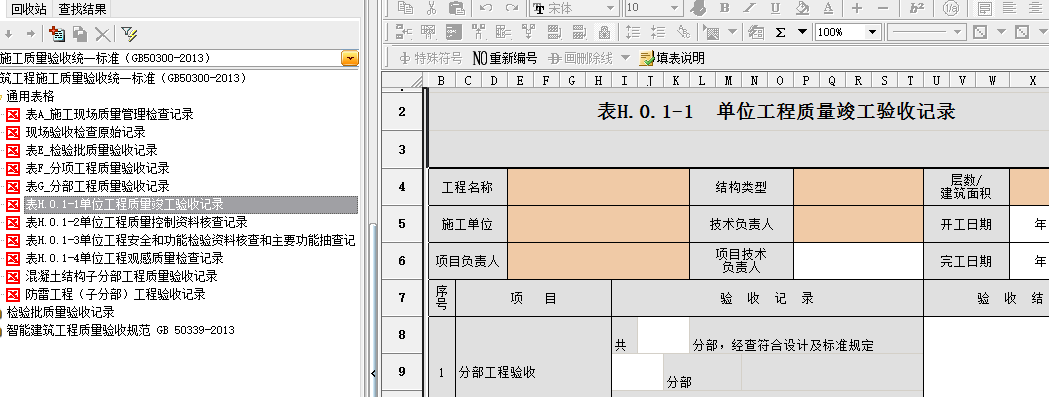Click the filter with lightning icon
The width and height of the screenshot is (1049, 397).
click(129, 33)
